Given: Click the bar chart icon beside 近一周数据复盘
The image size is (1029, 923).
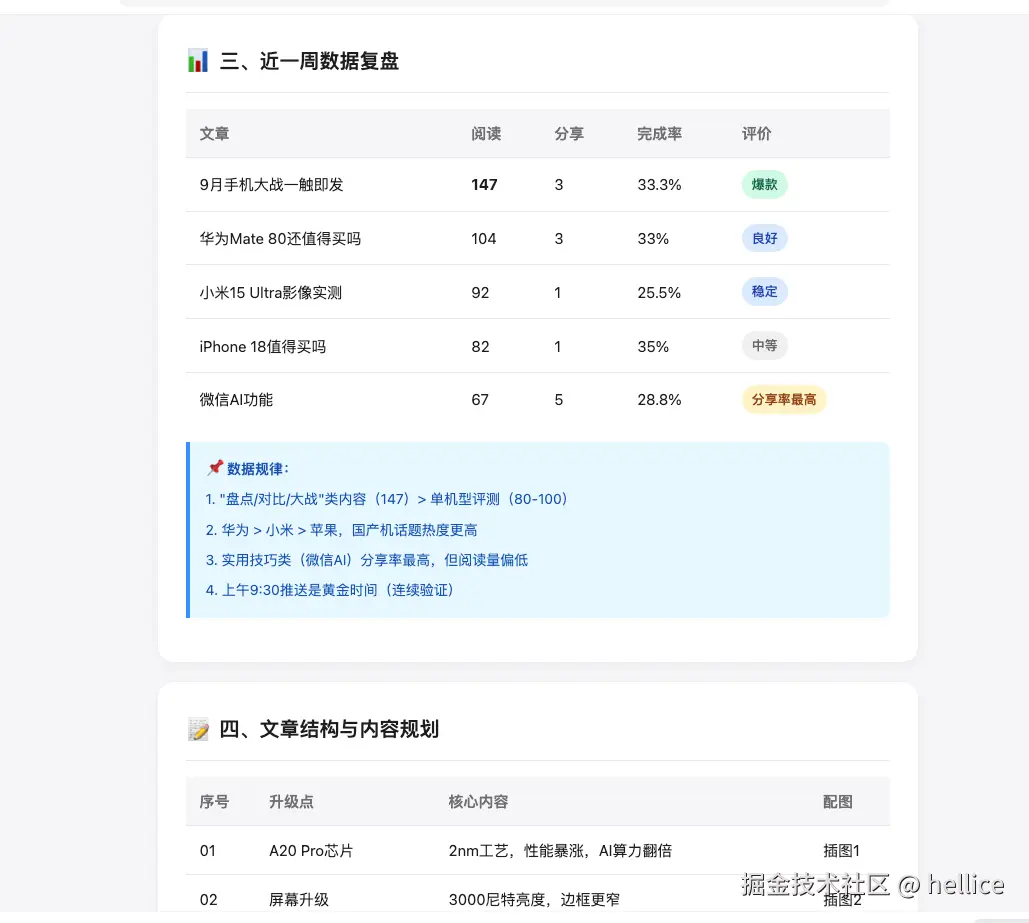Looking at the screenshot, I should click(198, 61).
